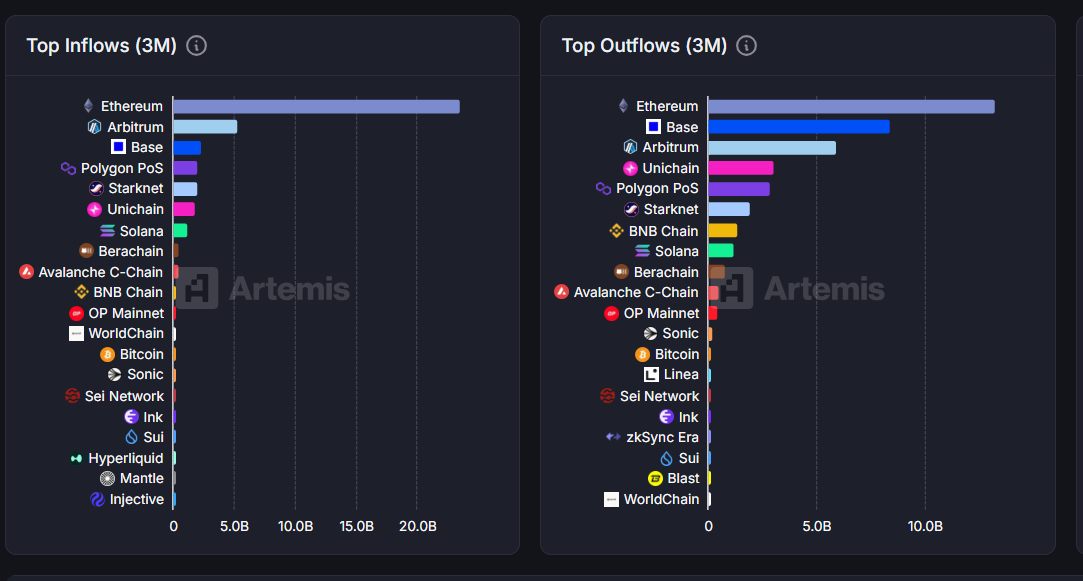This screenshot has height=581, width=1083.
Task: Select the "Solana" label in Top Outflows
Action: 677,251
